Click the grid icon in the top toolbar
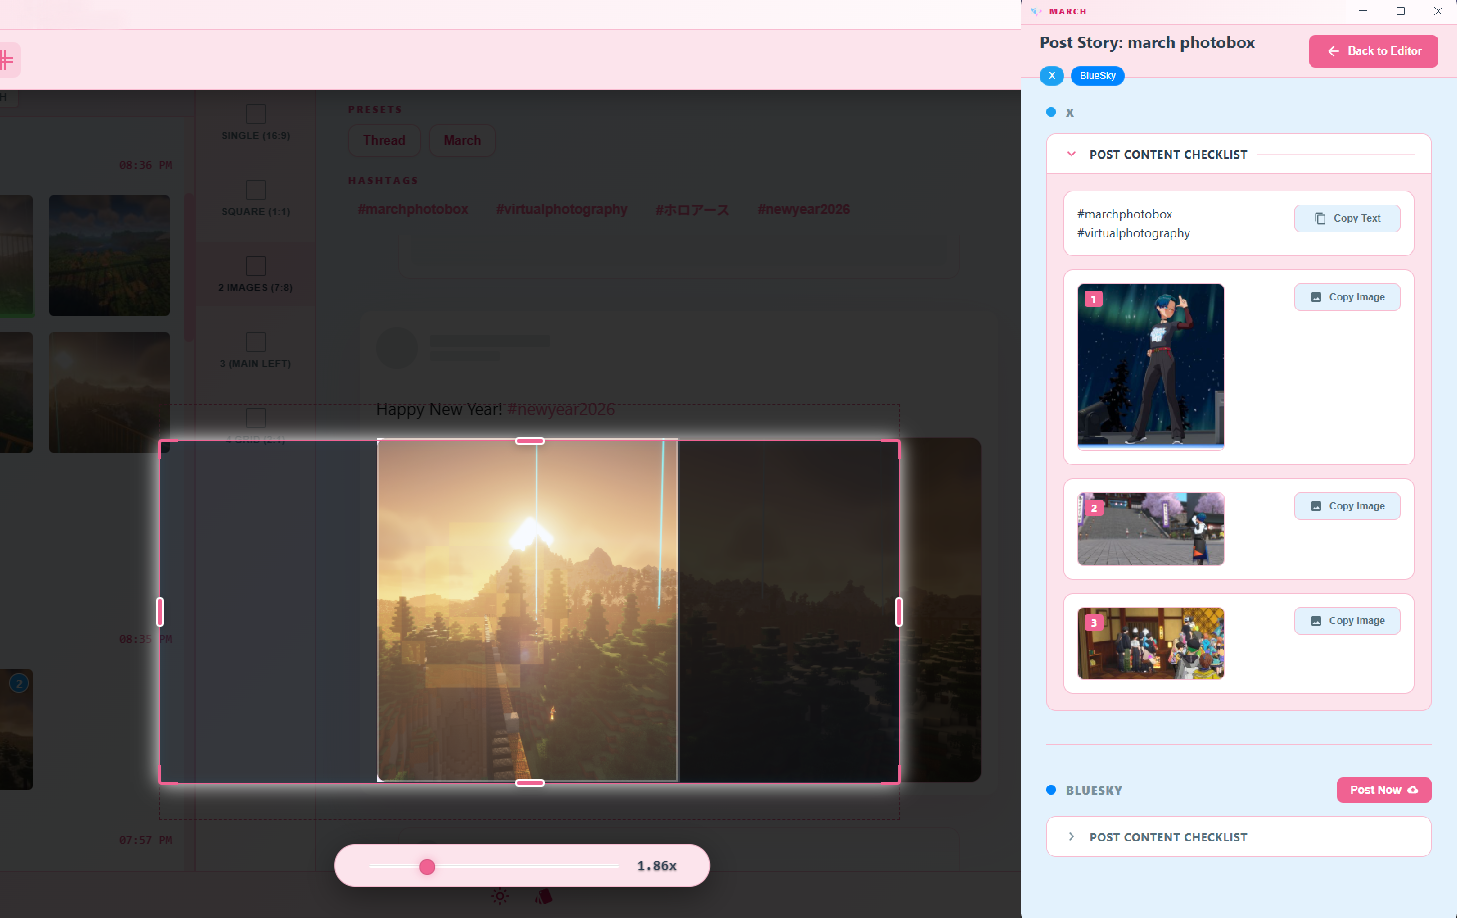The image size is (1457, 918). click(7, 60)
